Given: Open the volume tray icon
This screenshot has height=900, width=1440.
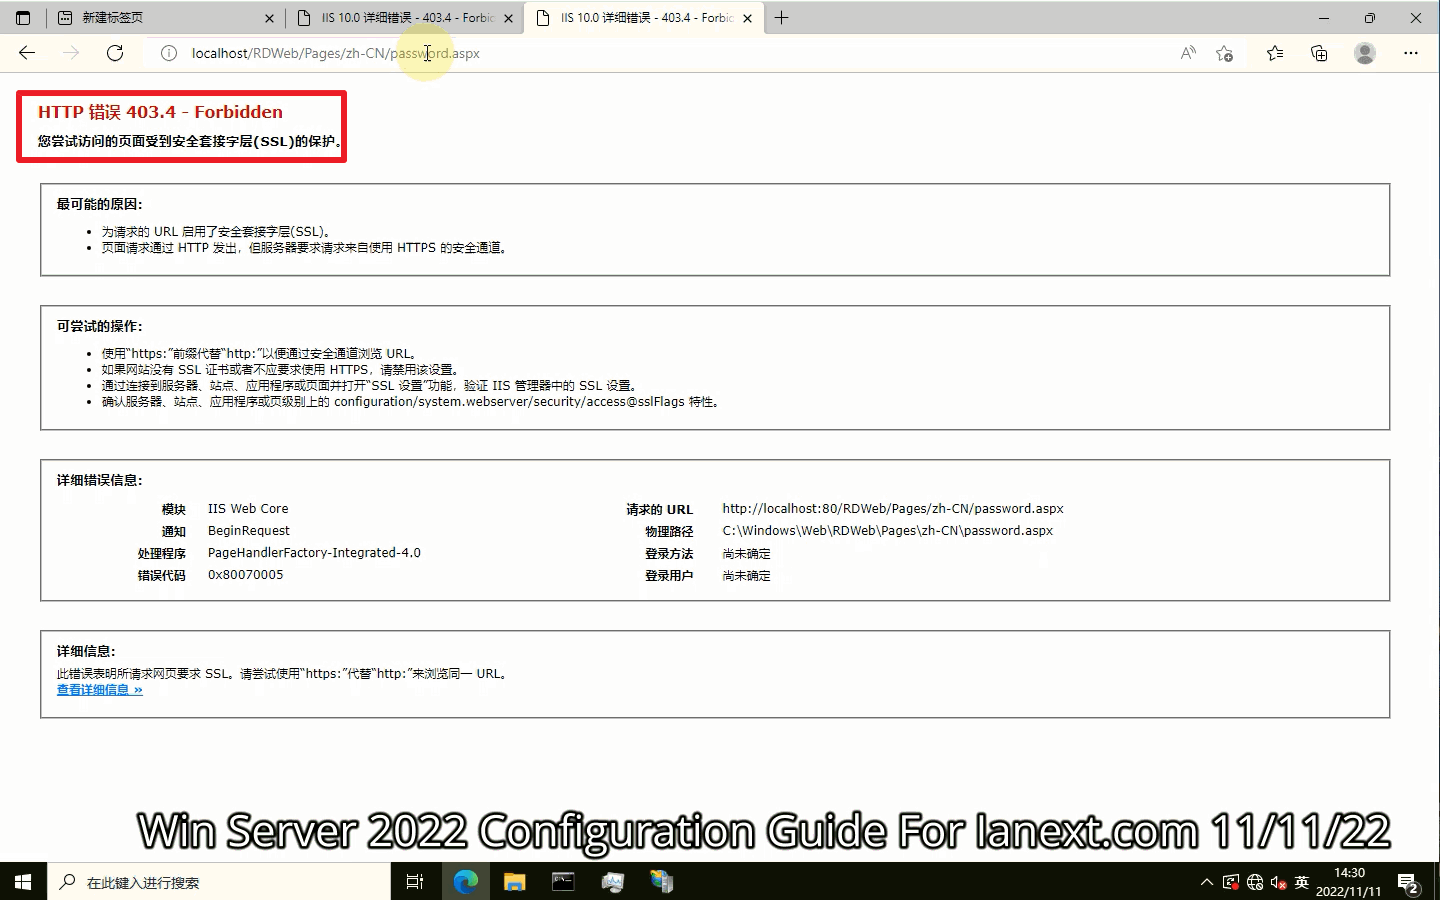Looking at the screenshot, I should pos(1278,882).
